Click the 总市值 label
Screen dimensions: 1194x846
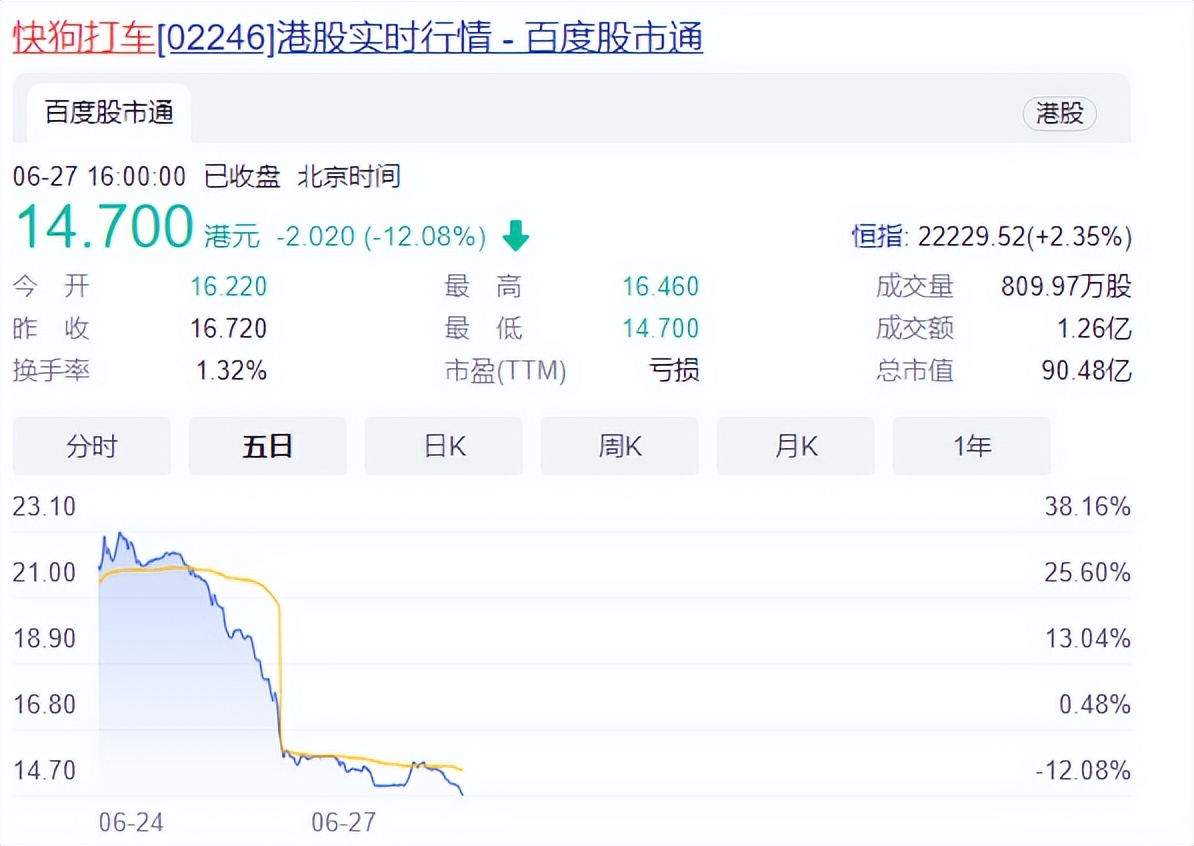point(915,371)
